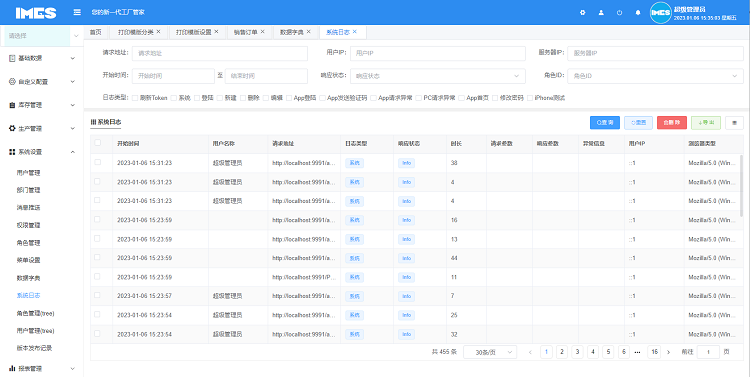Click the 基础数据 menu icon in sidebar
This screenshot has width=750, height=377.
12,58
